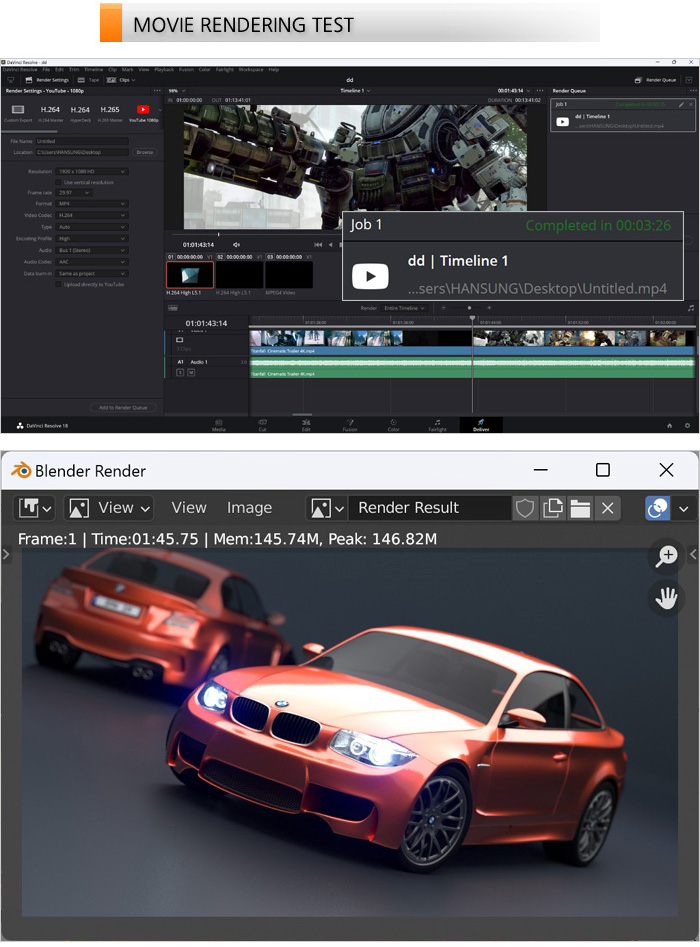Check Upload directly to YouTube
This screenshot has height=947, width=700.
pyautogui.click(x=59, y=284)
